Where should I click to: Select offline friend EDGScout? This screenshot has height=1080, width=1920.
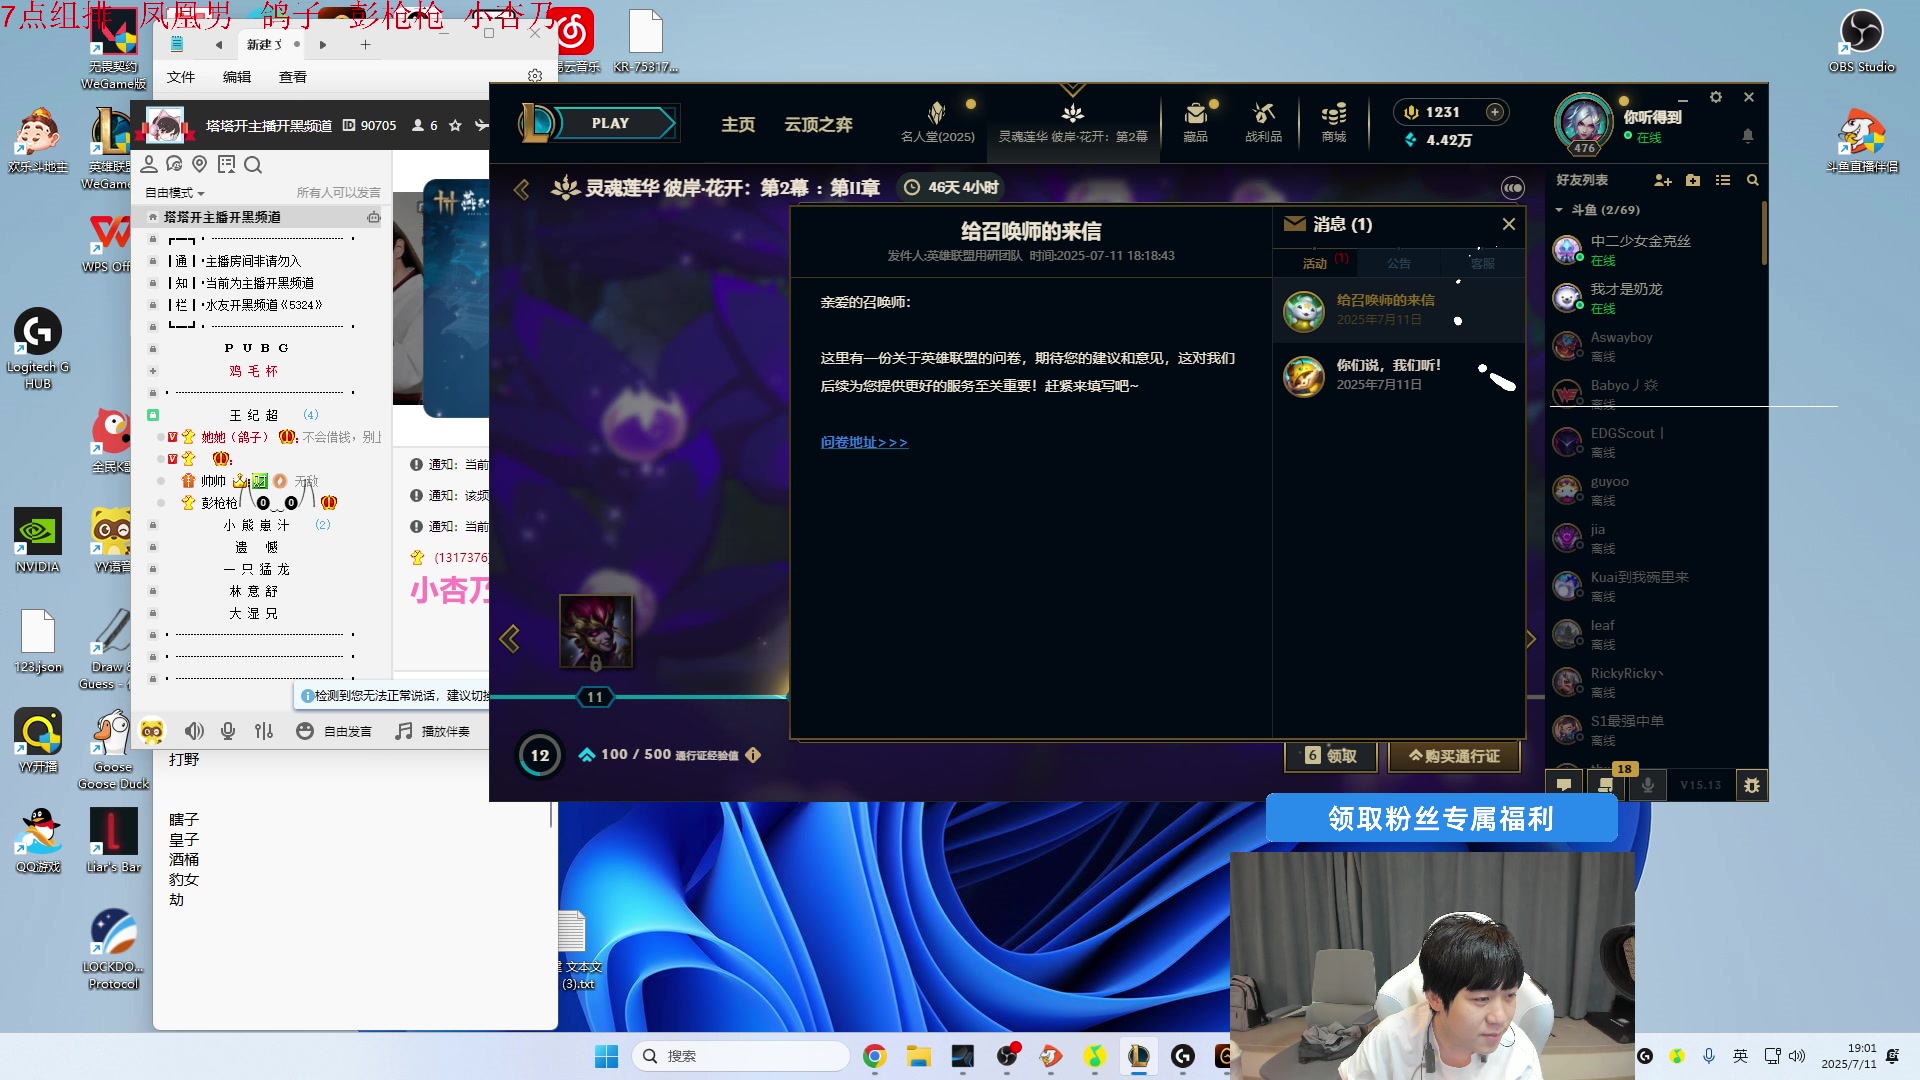[x=1655, y=442]
